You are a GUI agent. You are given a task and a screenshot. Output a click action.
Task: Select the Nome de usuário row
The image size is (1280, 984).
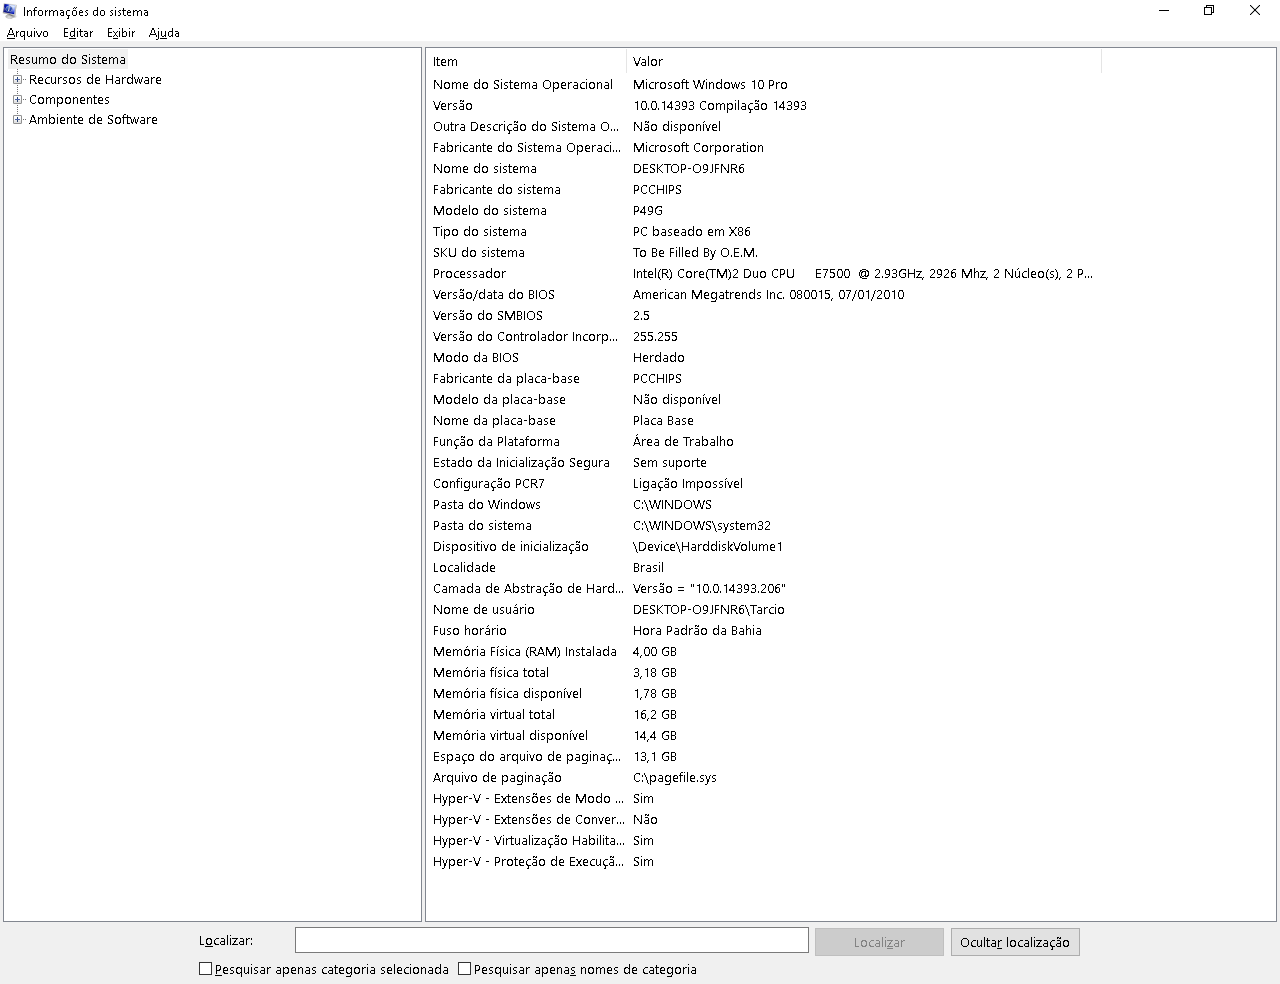point(764,610)
